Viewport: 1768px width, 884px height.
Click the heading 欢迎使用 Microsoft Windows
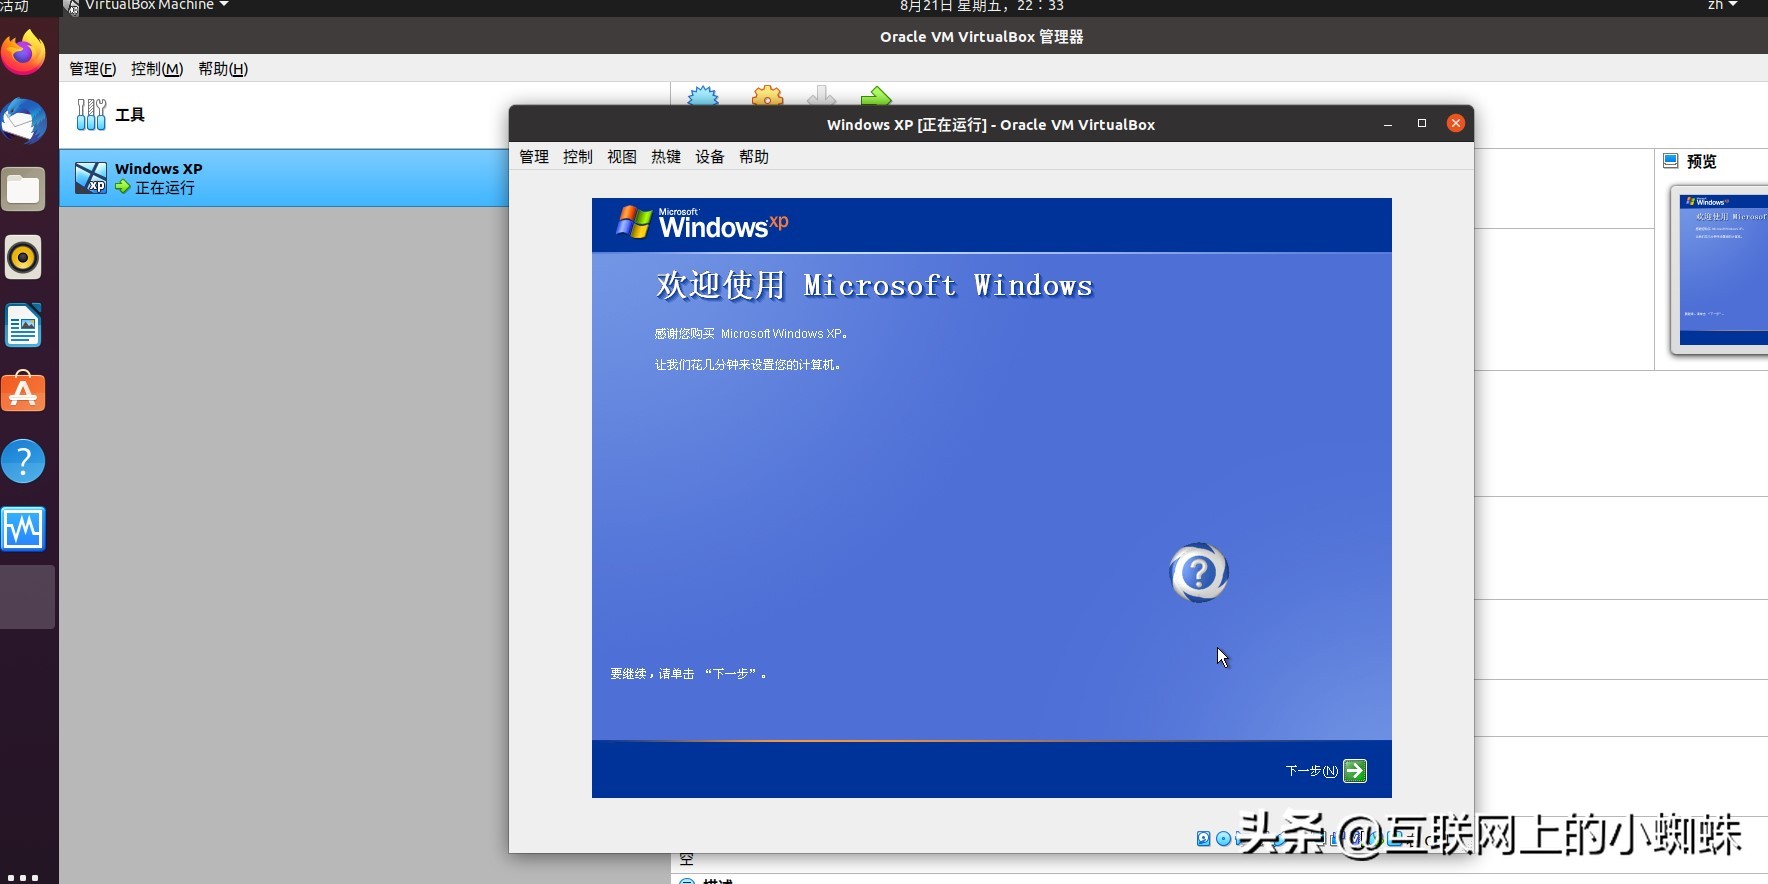(874, 285)
